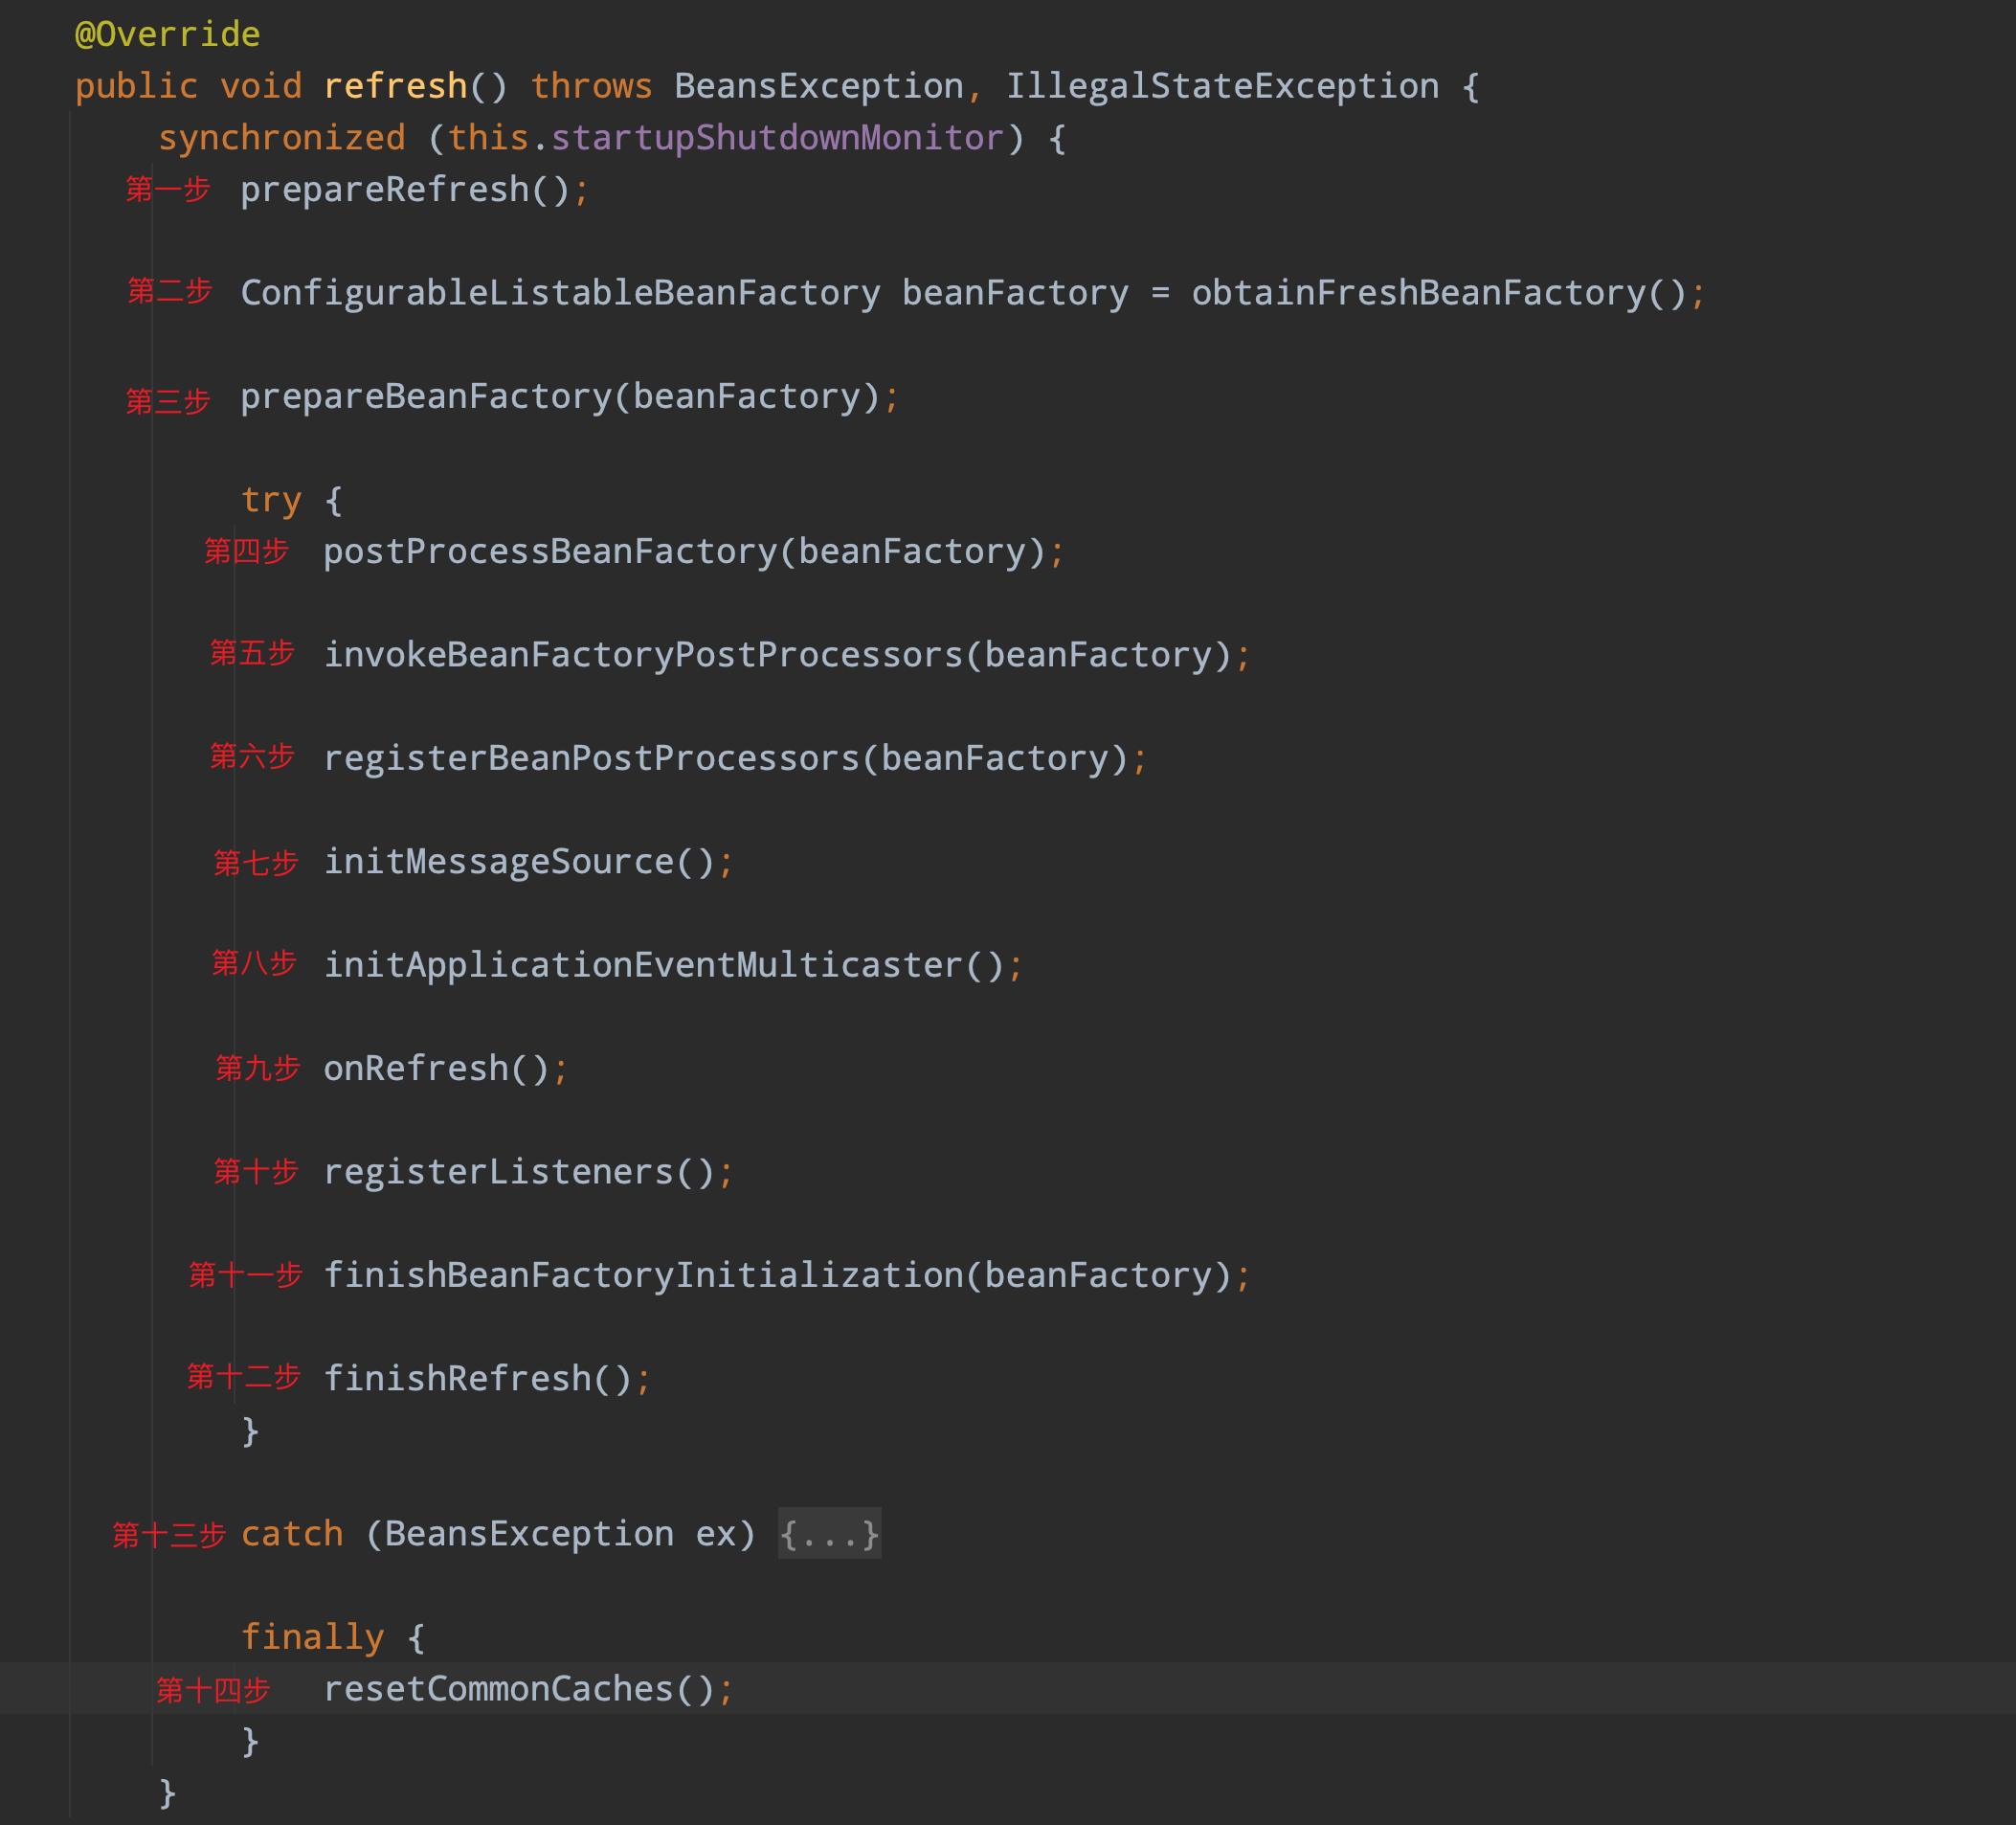Click the ConfigurableListableBeanFactory type name
This screenshot has height=1825, width=2016.
[x=560, y=293]
